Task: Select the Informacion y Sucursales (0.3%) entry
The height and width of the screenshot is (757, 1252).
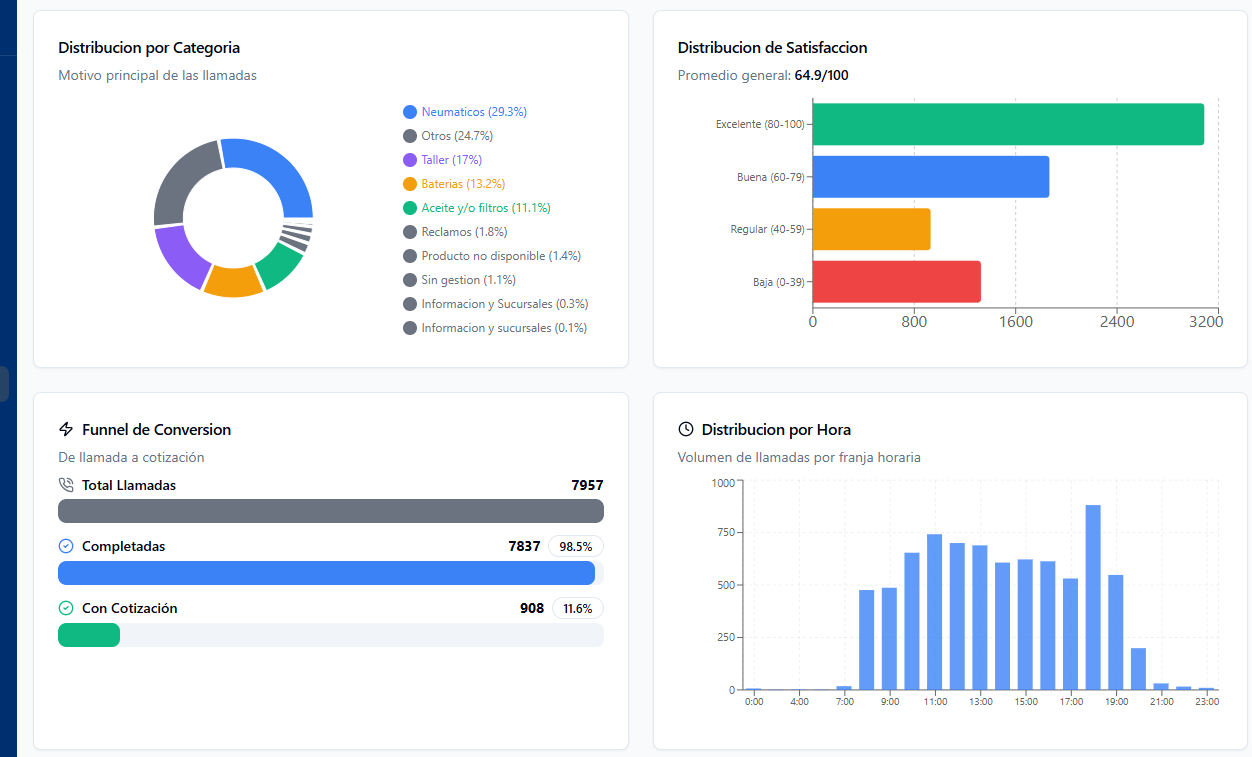Action: [496, 304]
